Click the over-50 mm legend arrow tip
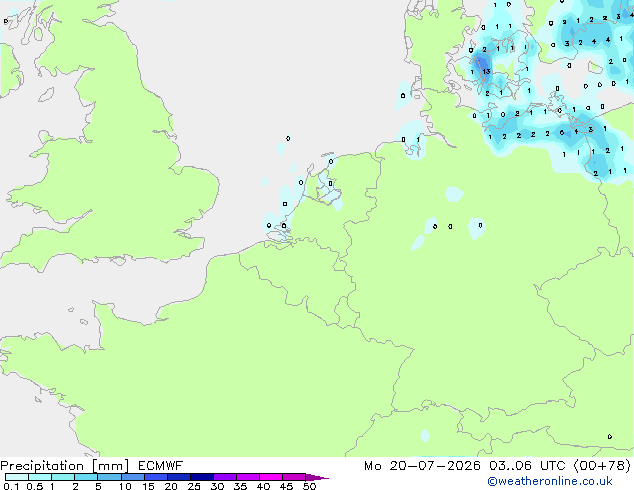The width and height of the screenshot is (634, 490). 317,477
